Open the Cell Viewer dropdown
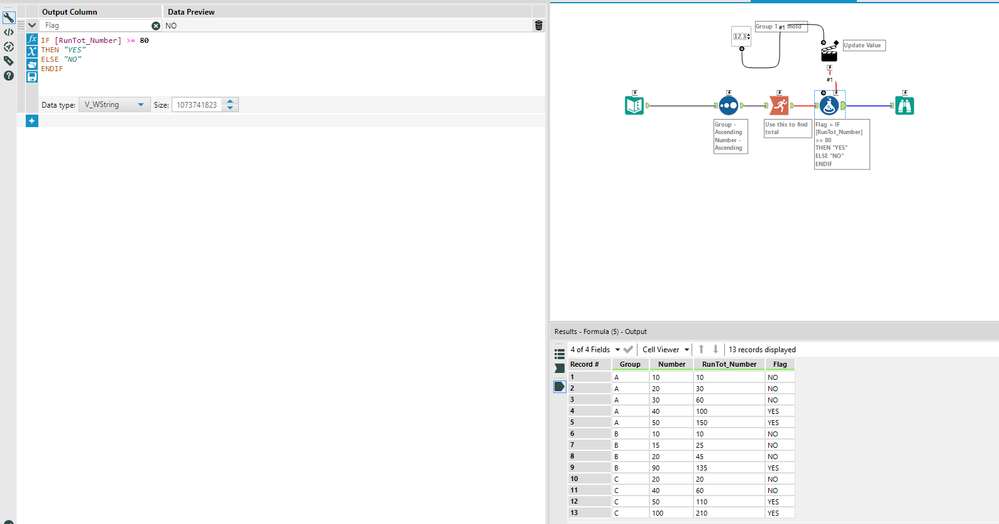This screenshot has width=999, height=524. pos(666,349)
